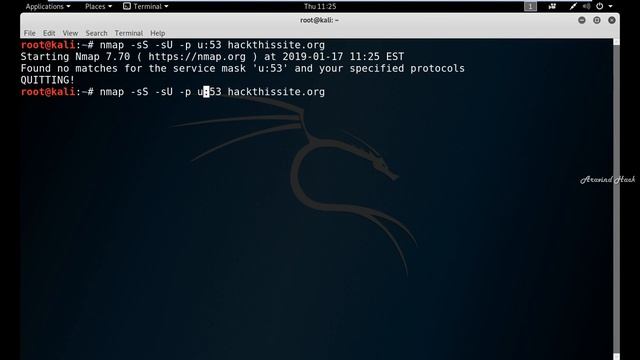
Task: Open the Help menu
Action: (158, 33)
